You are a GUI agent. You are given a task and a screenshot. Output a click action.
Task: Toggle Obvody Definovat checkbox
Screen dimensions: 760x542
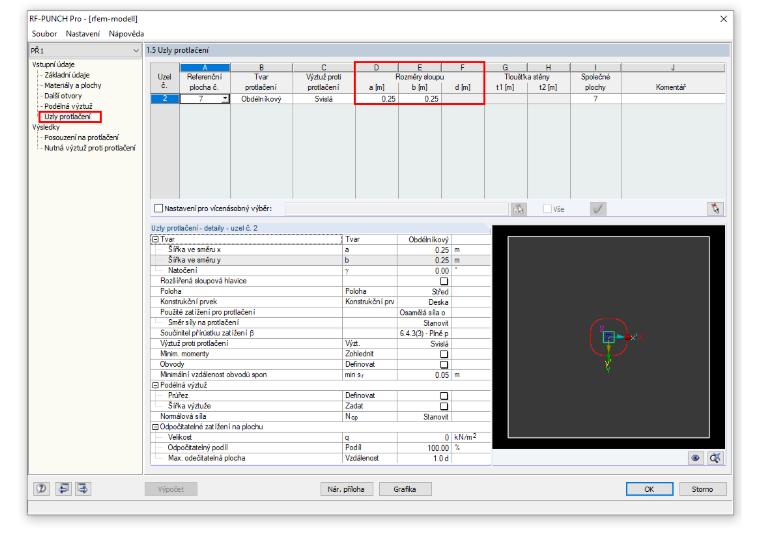click(x=443, y=365)
